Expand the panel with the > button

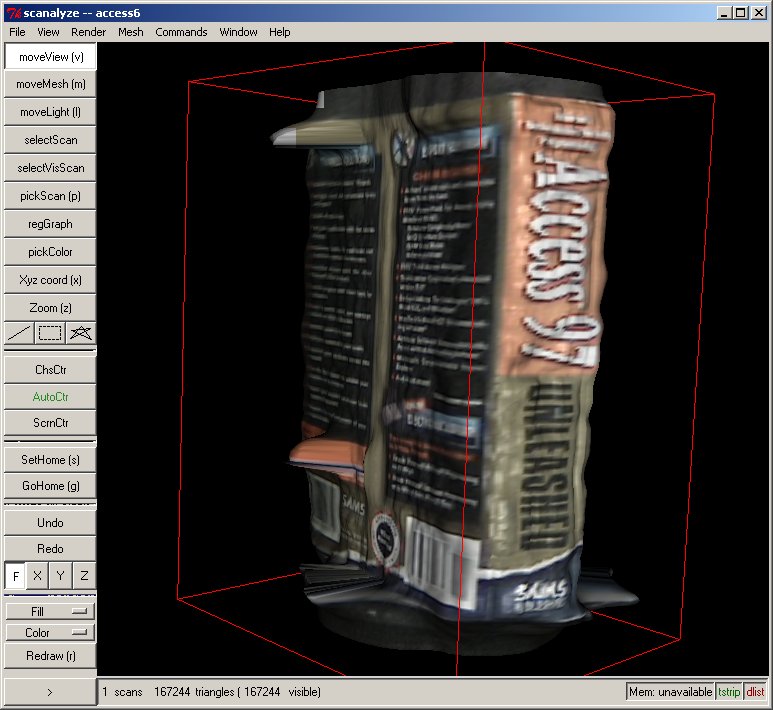tap(50, 691)
